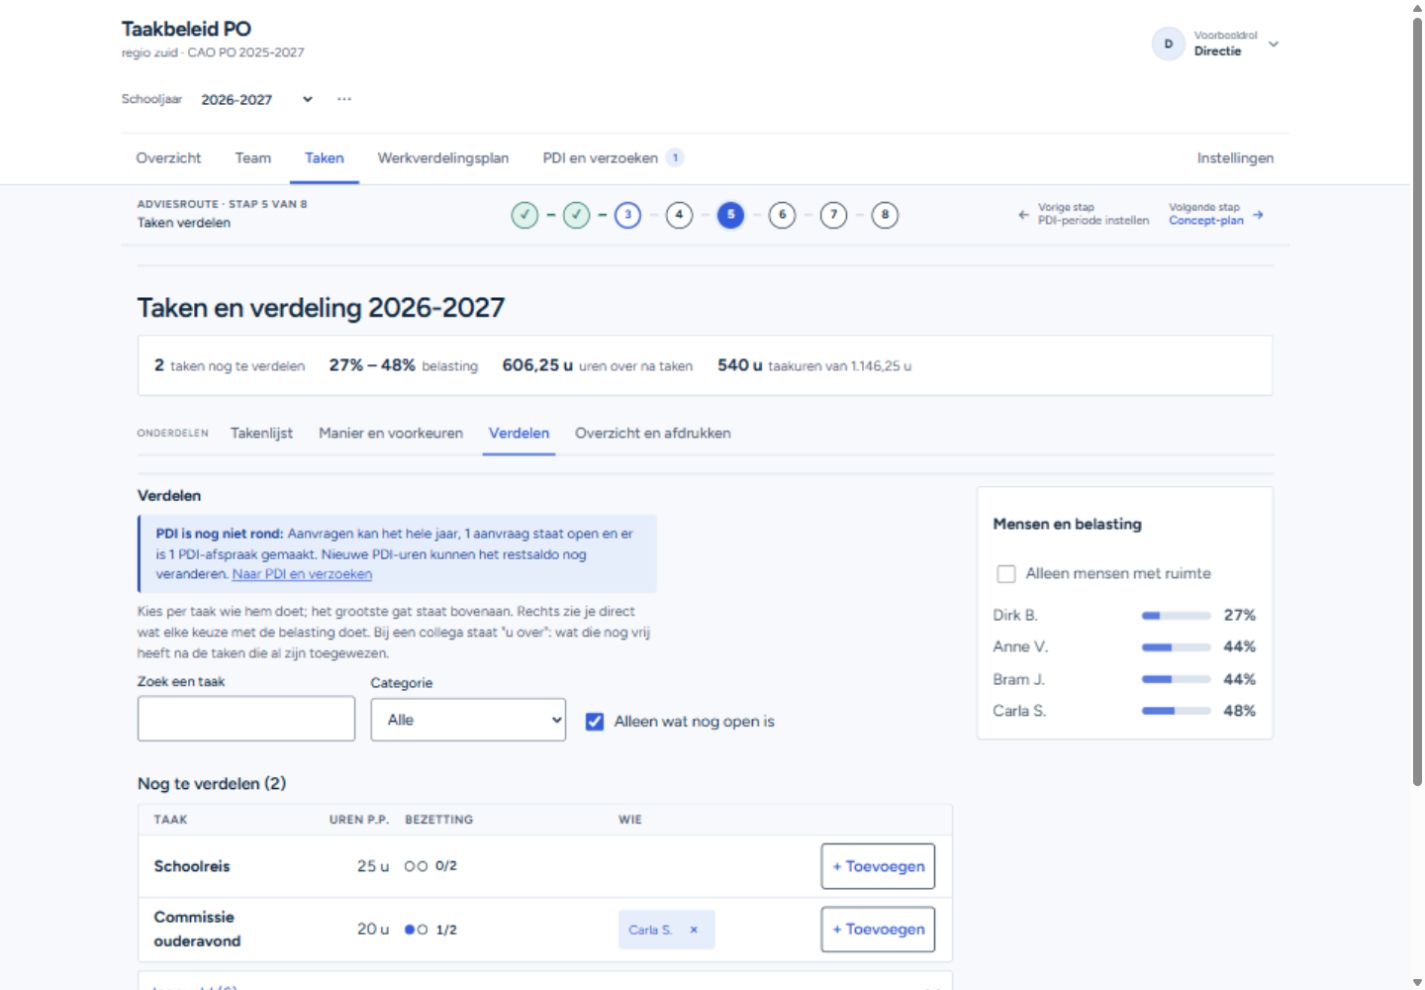Select "Manier en voorkeuren" subtab
1425x990 pixels.
pyautogui.click(x=391, y=433)
